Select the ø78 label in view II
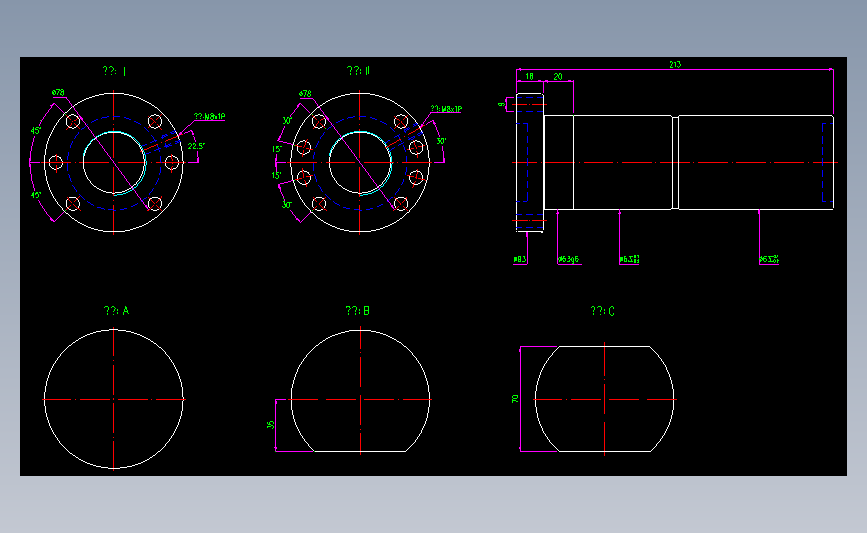Viewport: 867px width, 533px height. click(x=305, y=93)
